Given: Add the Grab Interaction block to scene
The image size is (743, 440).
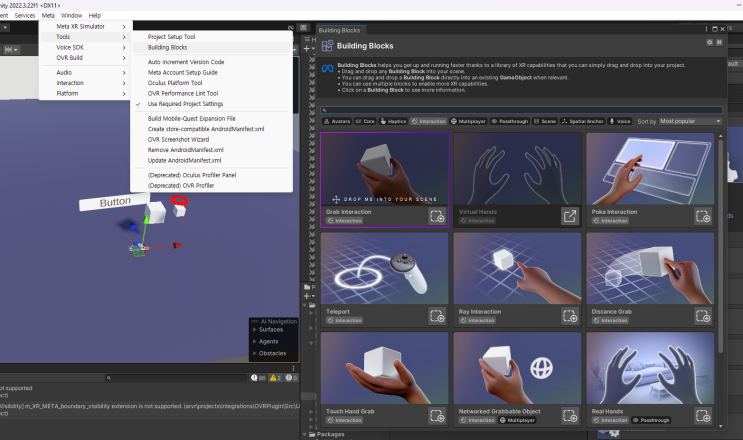Looking at the screenshot, I should click(437, 216).
